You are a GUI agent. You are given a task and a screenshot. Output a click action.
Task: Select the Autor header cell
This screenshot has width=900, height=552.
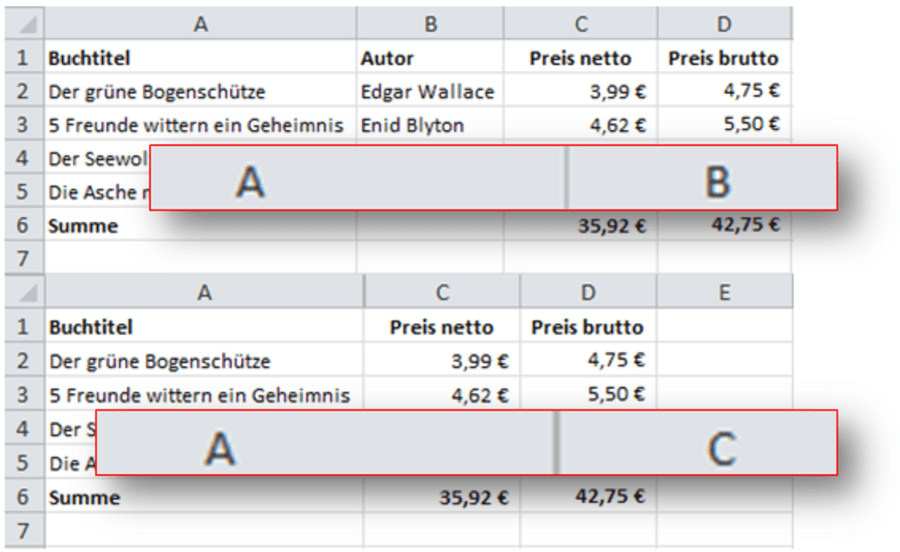[x=388, y=59]
